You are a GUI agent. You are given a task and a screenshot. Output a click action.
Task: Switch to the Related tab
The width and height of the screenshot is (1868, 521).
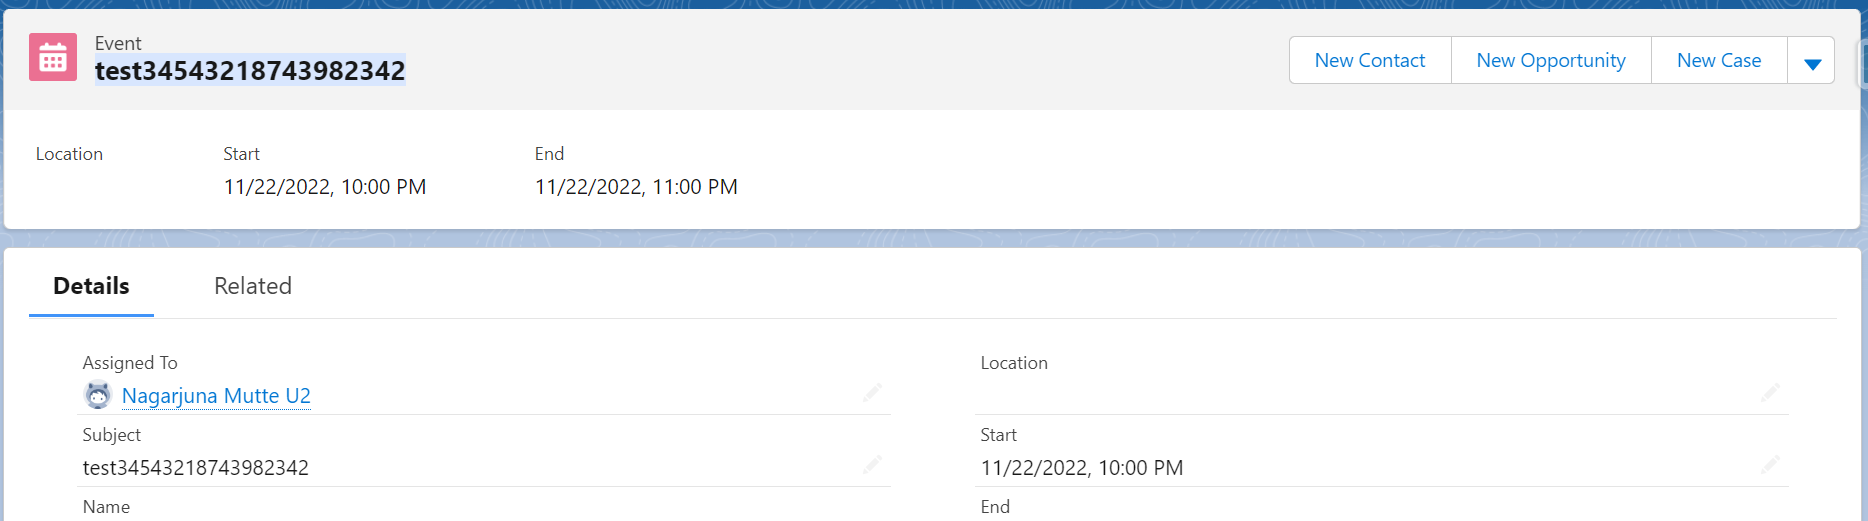[253, 286]
